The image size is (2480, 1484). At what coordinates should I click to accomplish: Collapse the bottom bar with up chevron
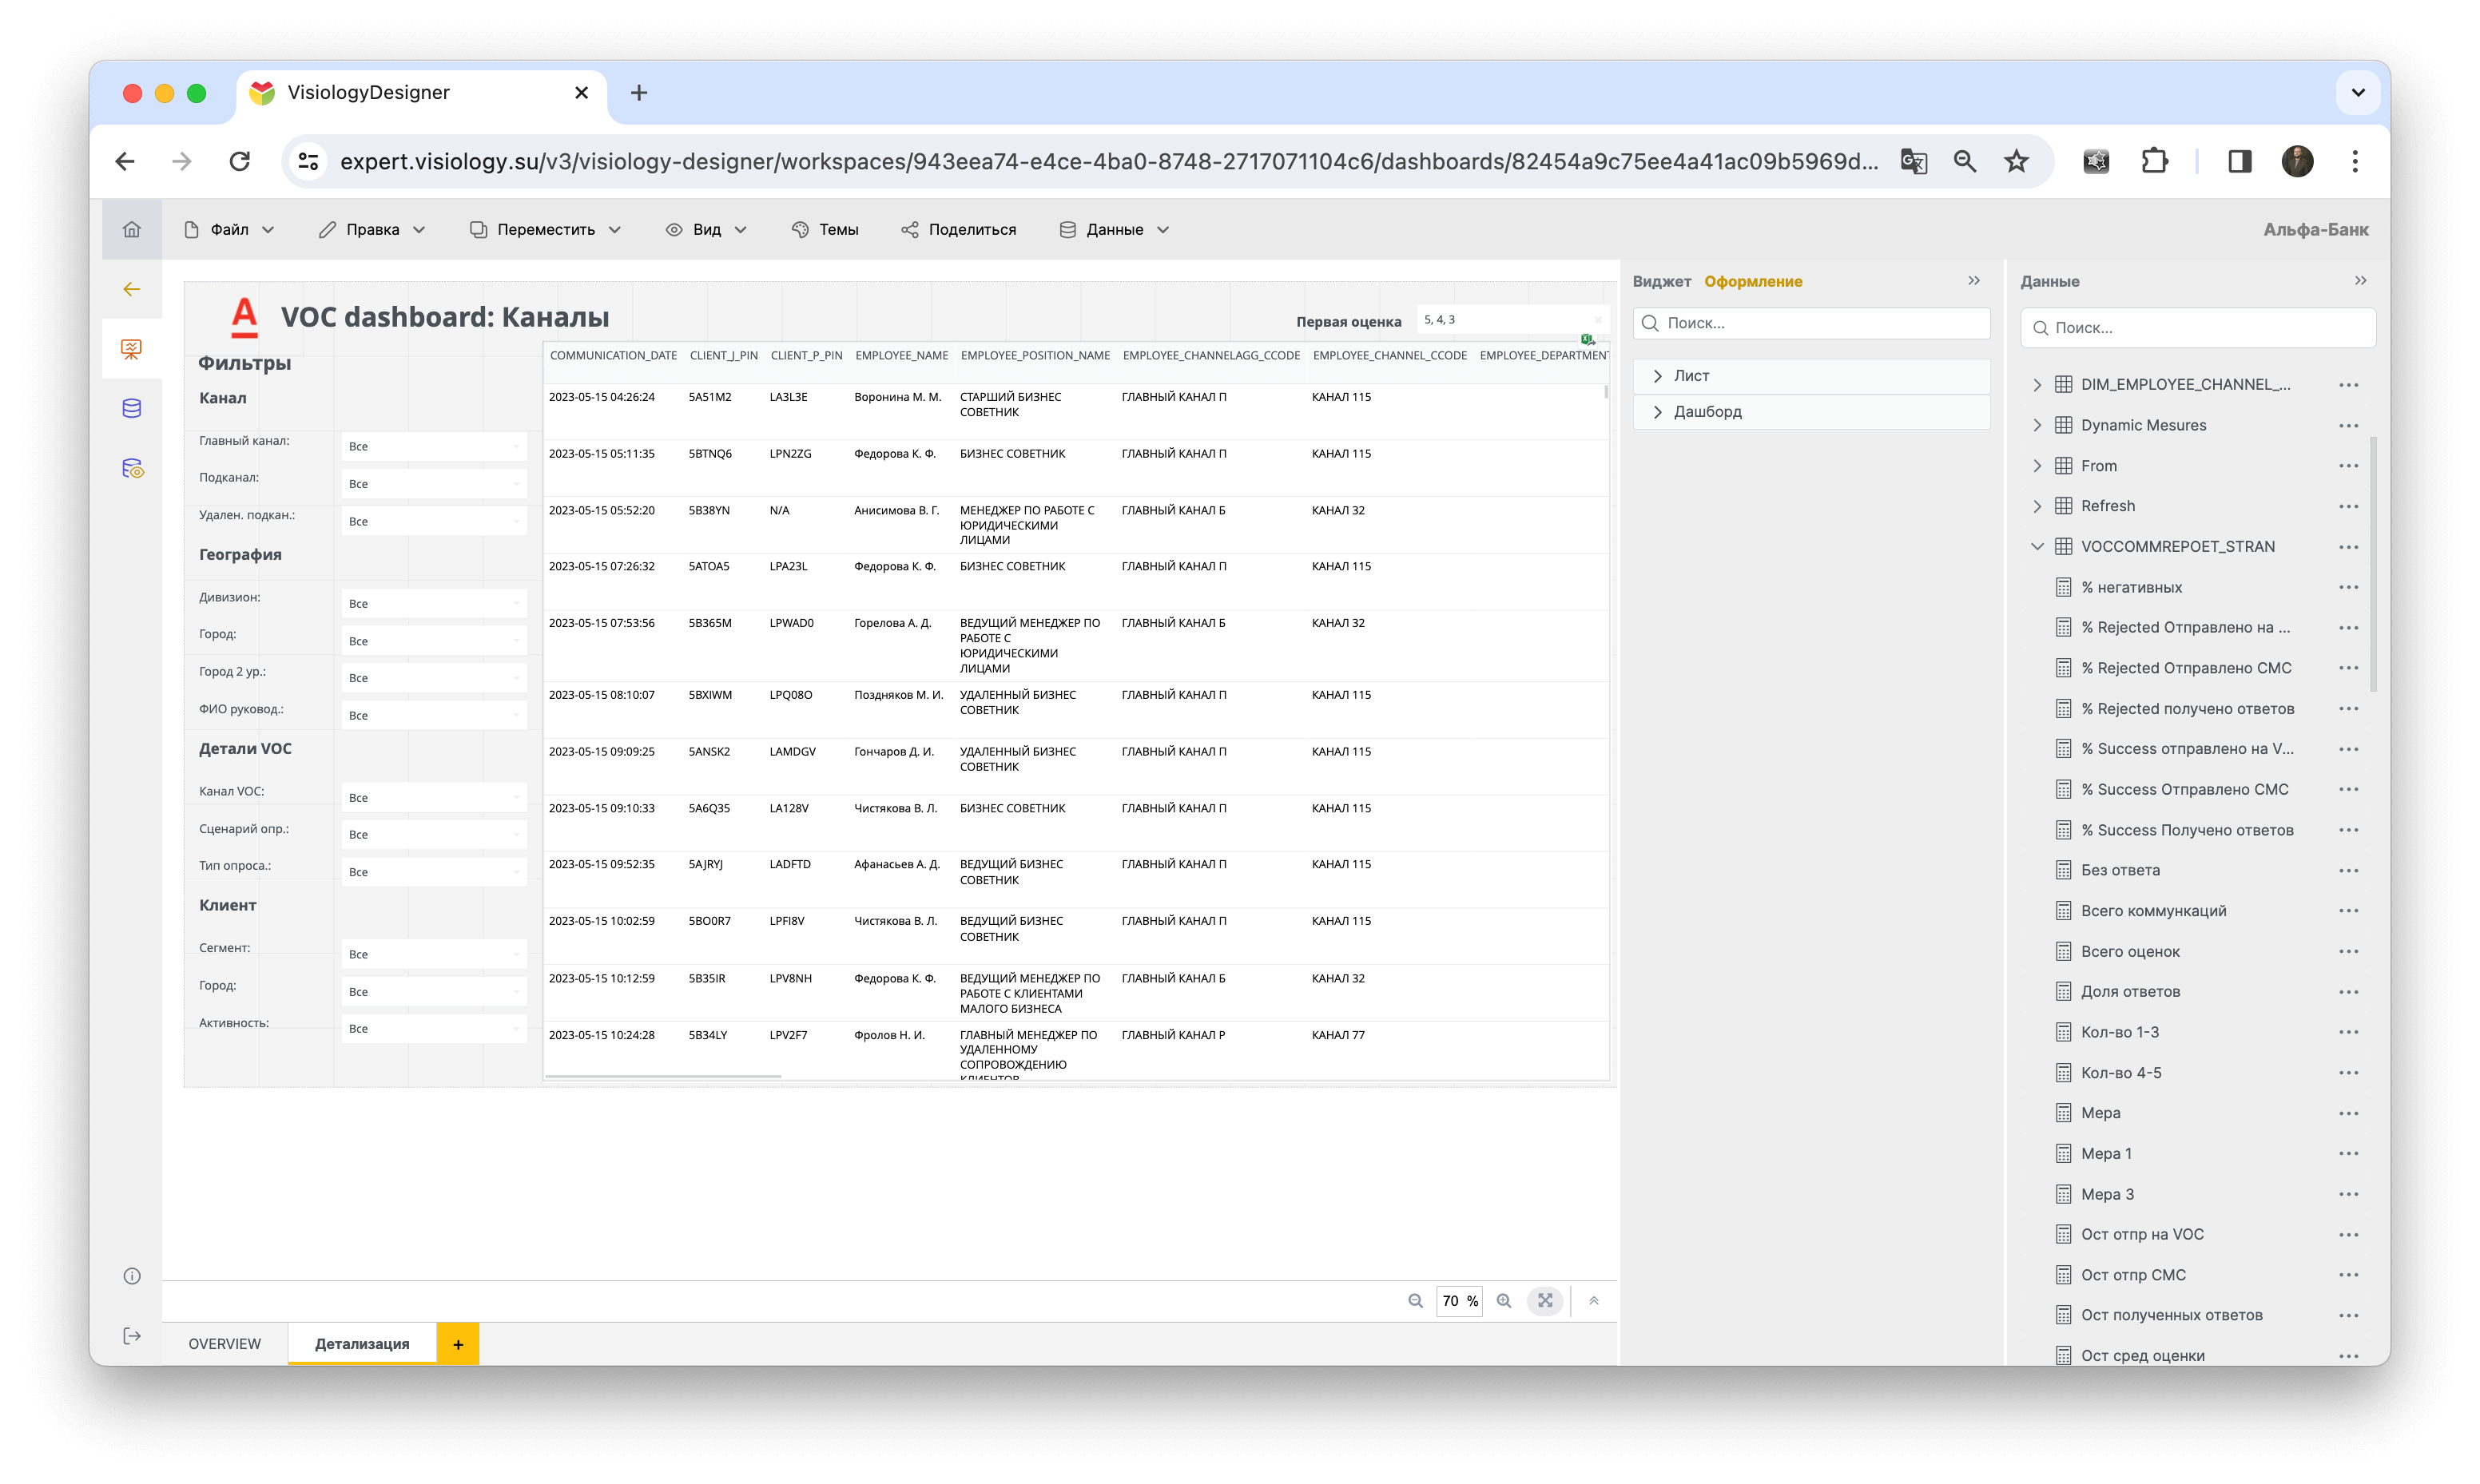[1594, 1301]
